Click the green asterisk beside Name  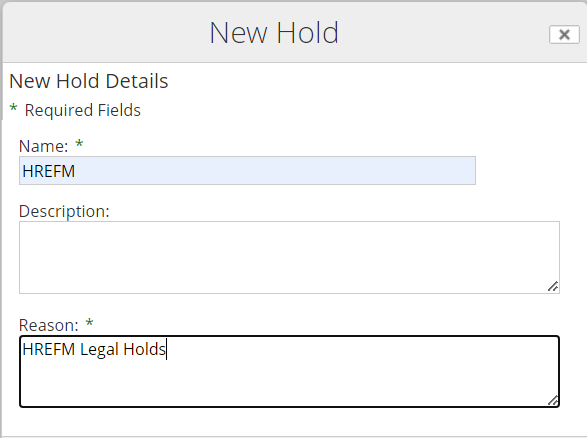point(79,145)
